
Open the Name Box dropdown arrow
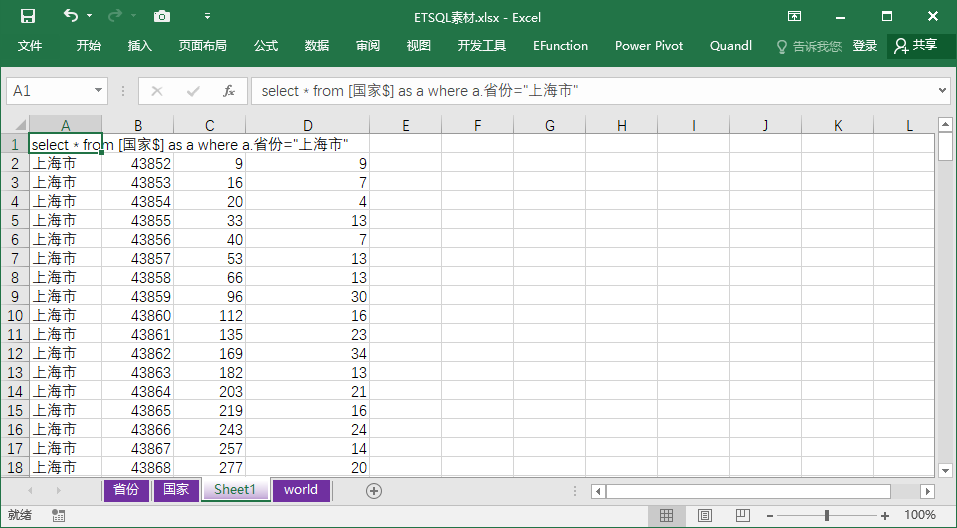tap(98, 91)
